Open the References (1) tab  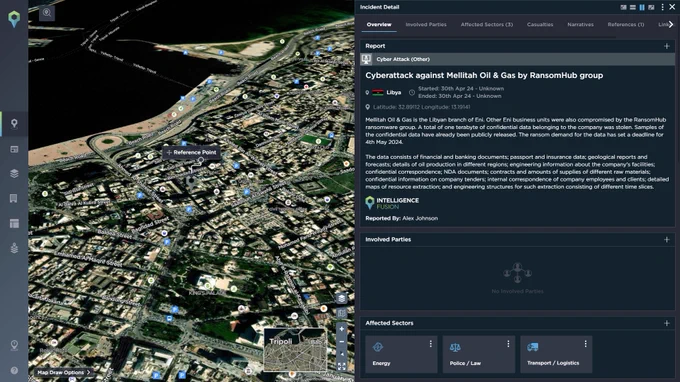[625, 25]
